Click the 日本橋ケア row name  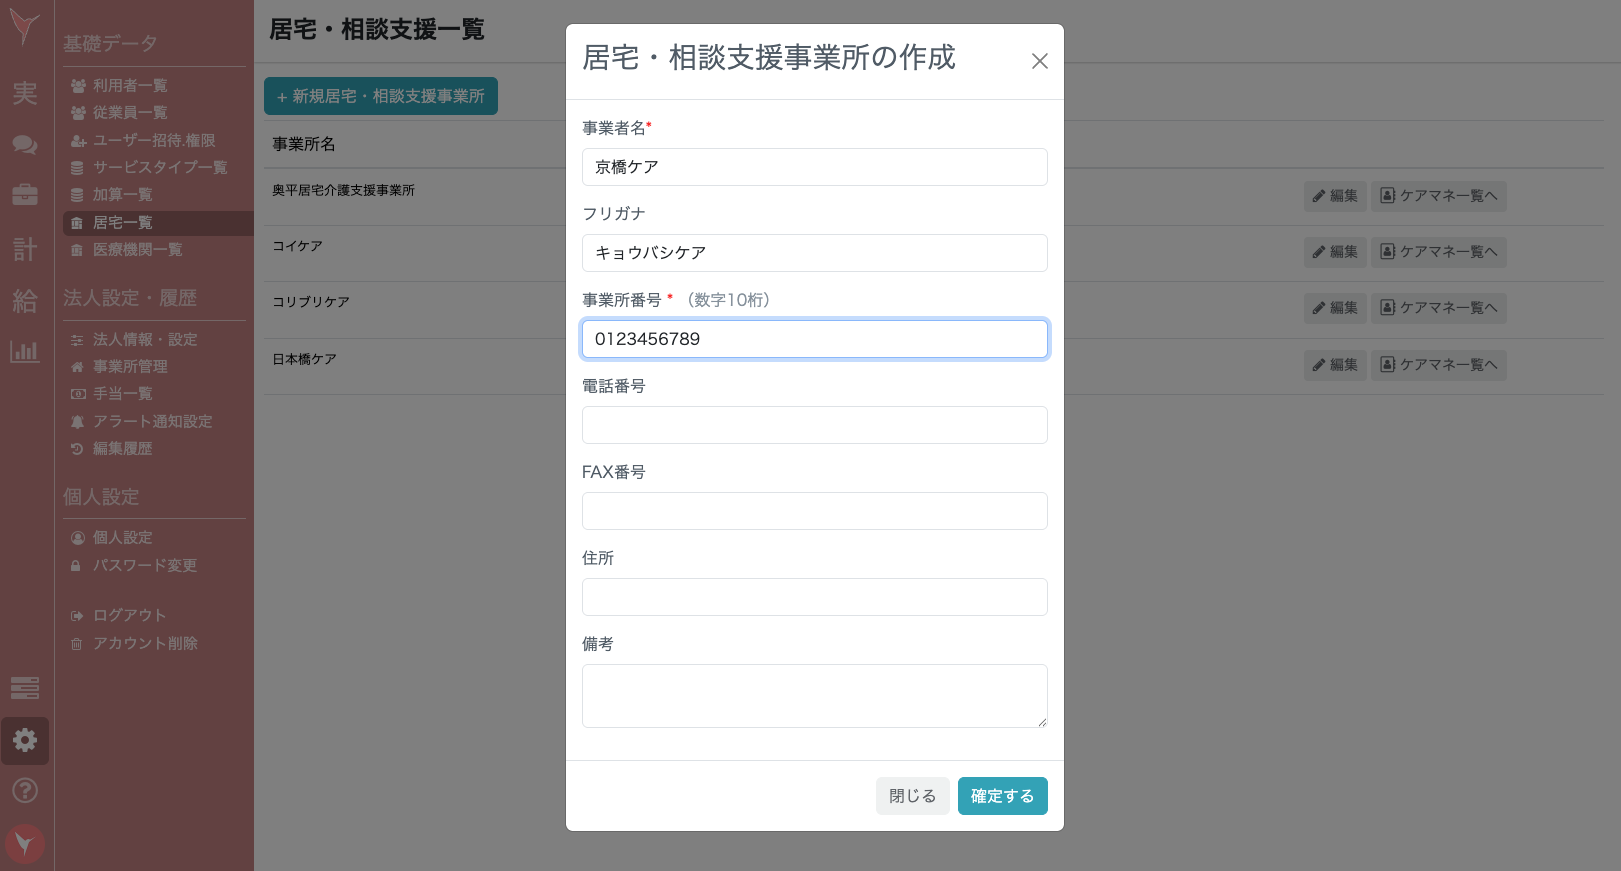(x=304, y=359)
